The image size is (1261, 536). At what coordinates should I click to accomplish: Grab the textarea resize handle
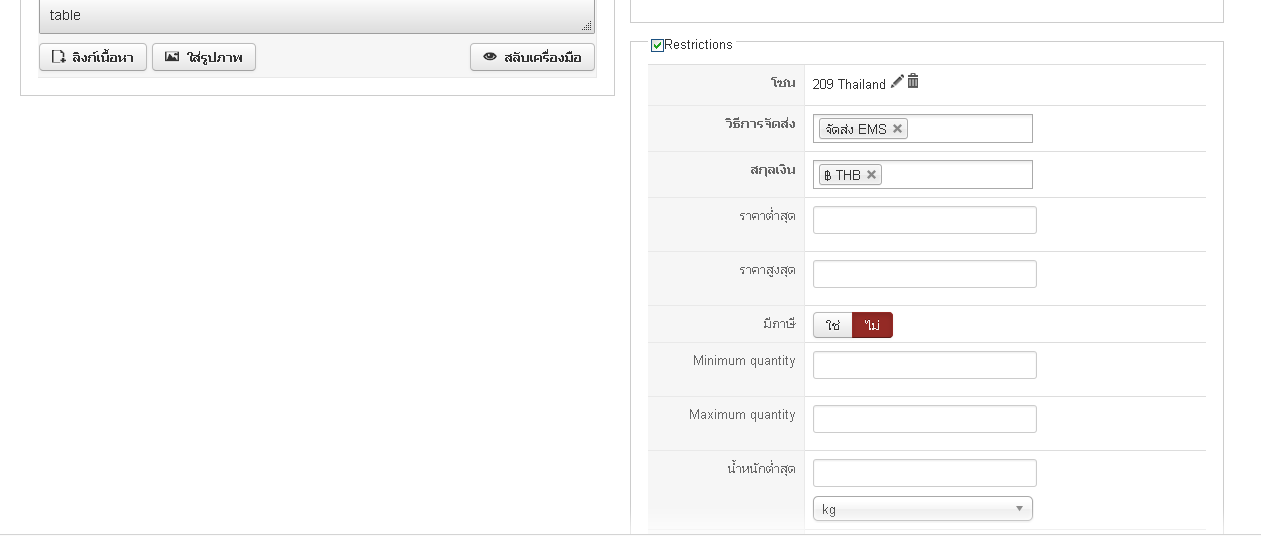[x=587, y=26]
